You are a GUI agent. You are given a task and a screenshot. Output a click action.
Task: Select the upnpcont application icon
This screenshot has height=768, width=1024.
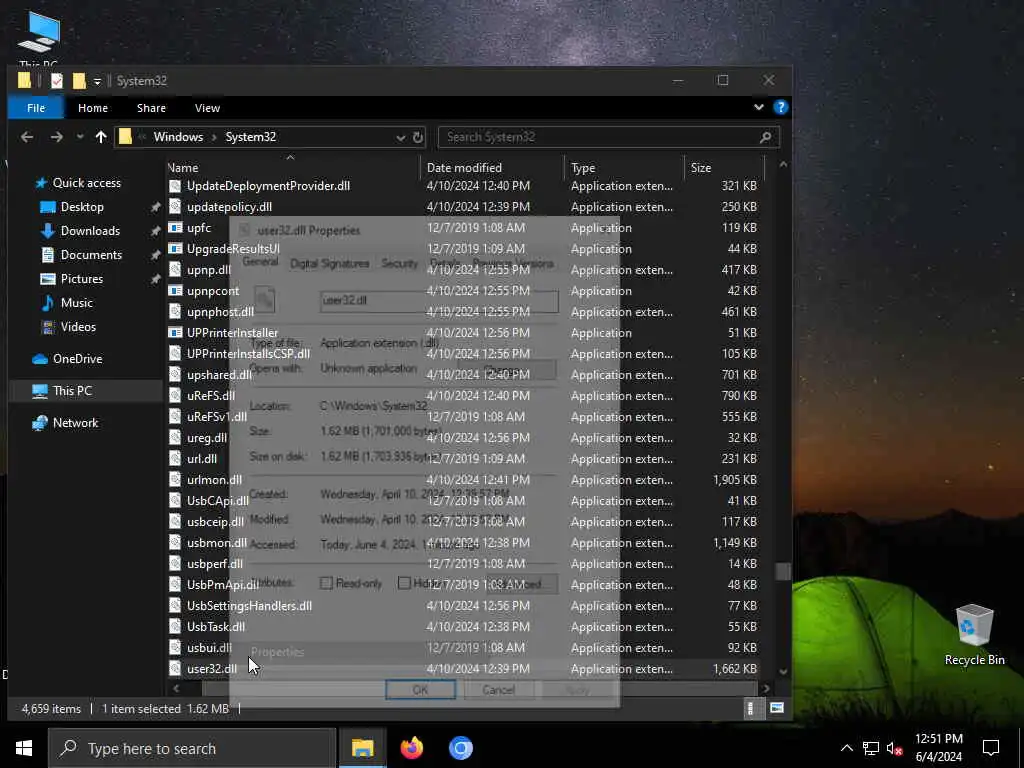tap(175, 291)
